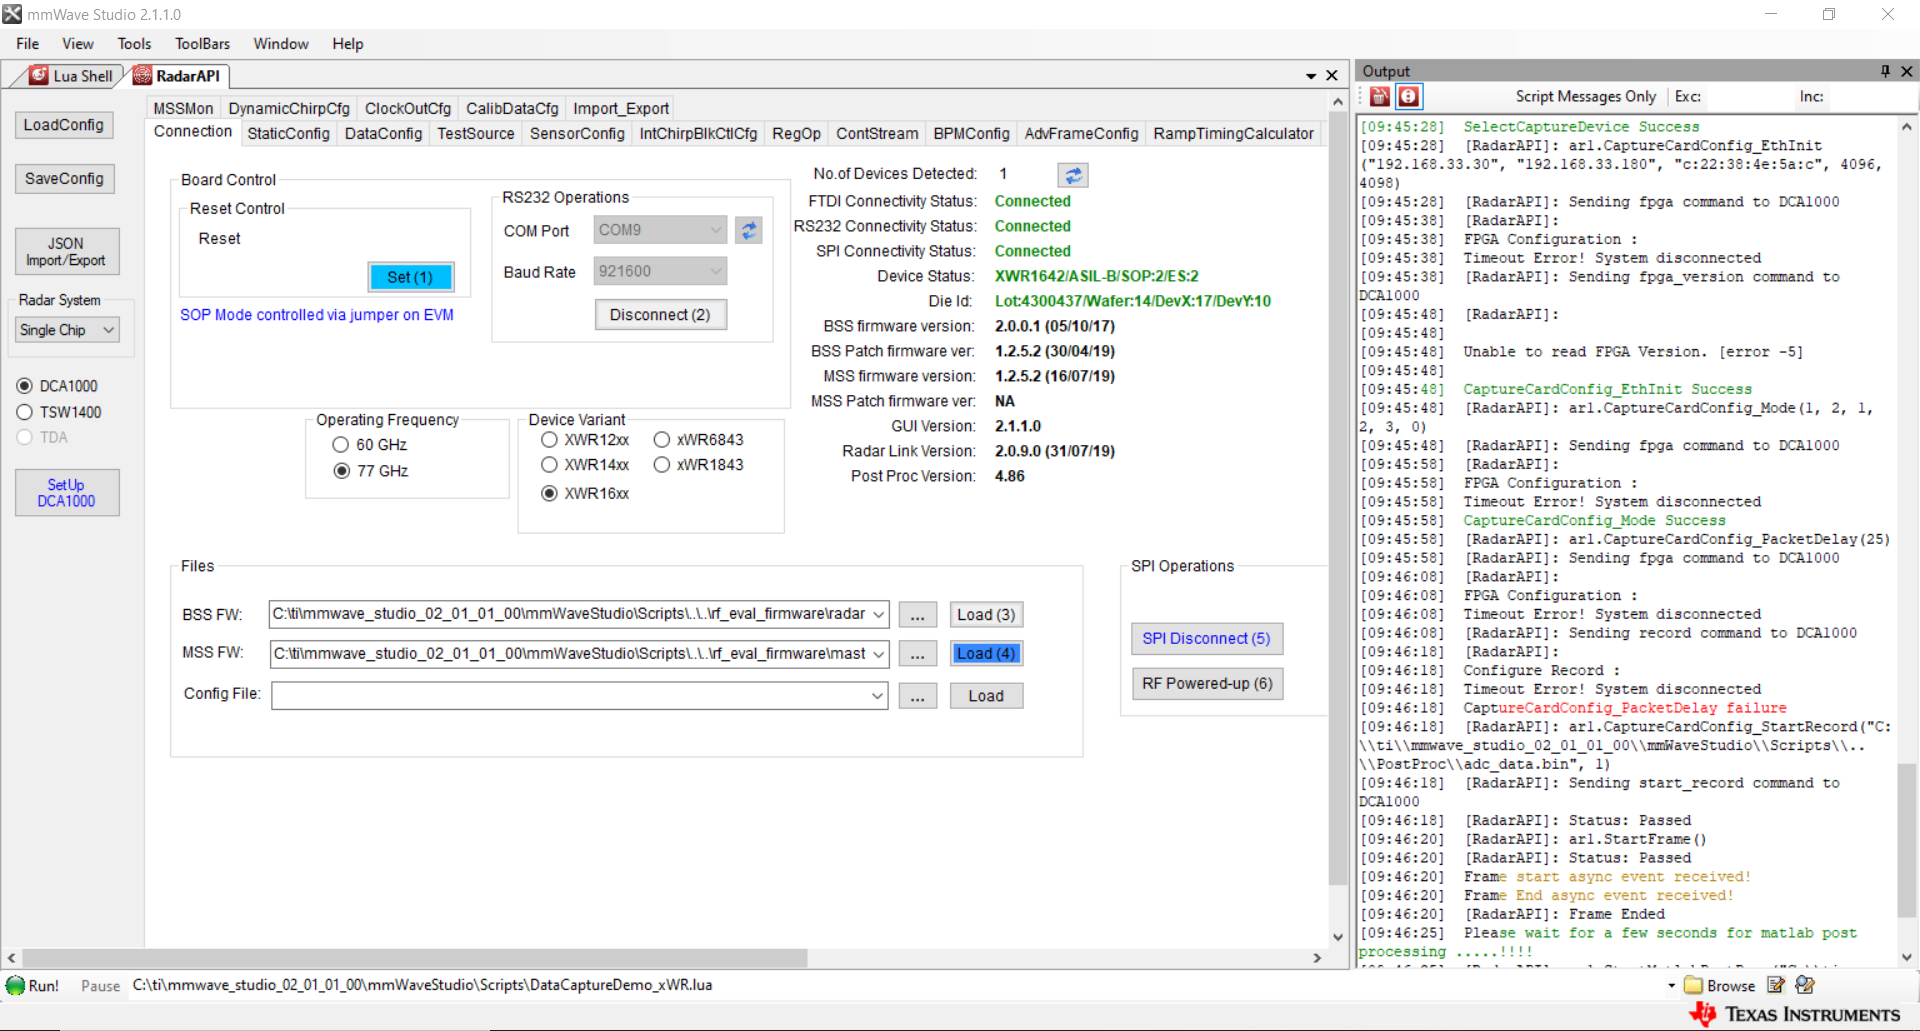Click the mmWave Studio title bar app icon
Viewport: 1920px width, 1031px height.
tap(12, 14)
